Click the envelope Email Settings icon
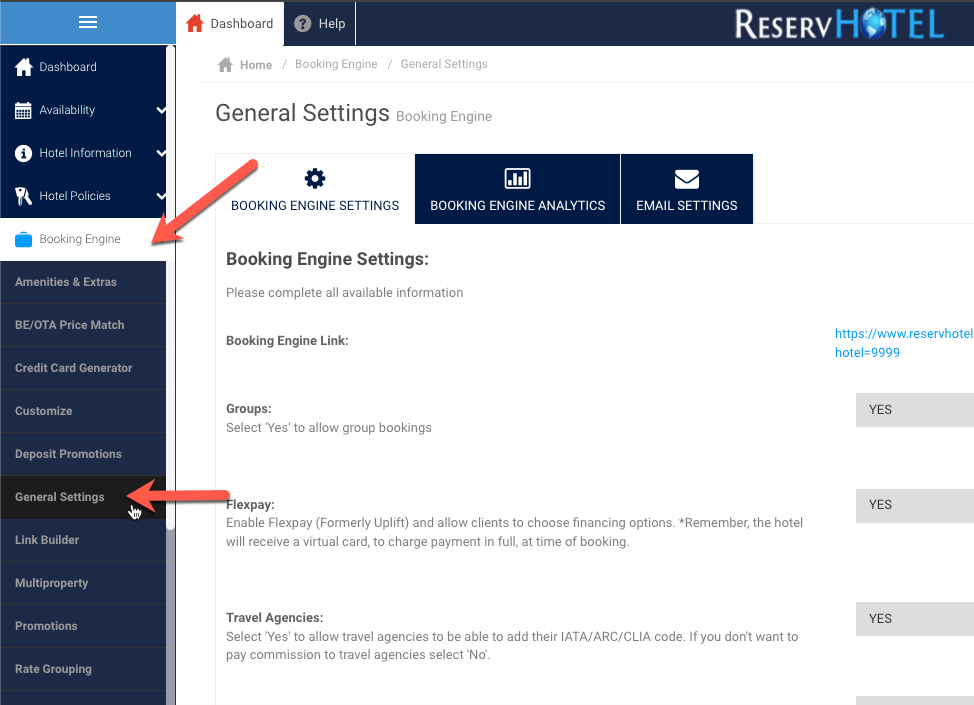 pyautogui.click(x=687, y=179)
